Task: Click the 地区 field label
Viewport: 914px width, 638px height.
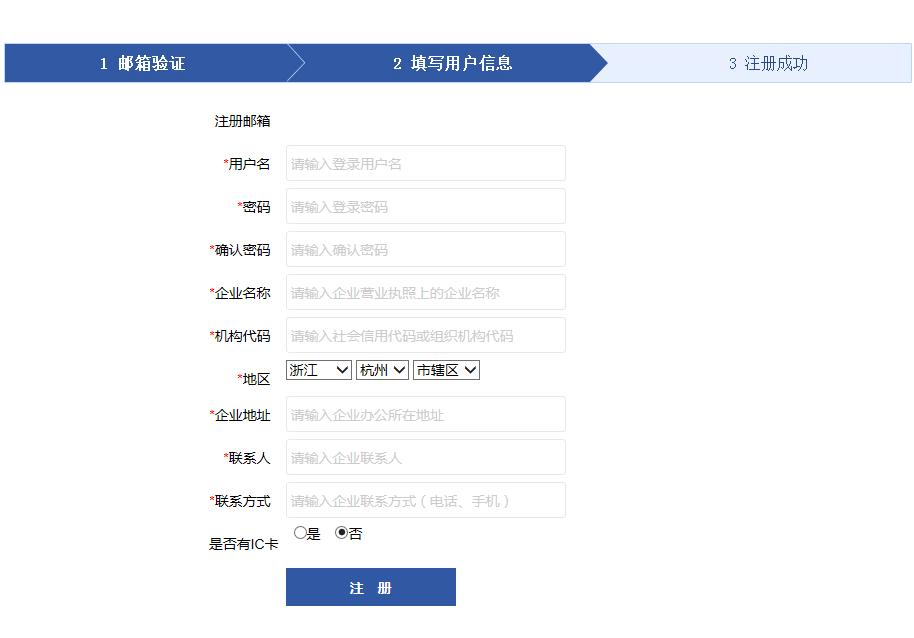Action: [256, 379]
